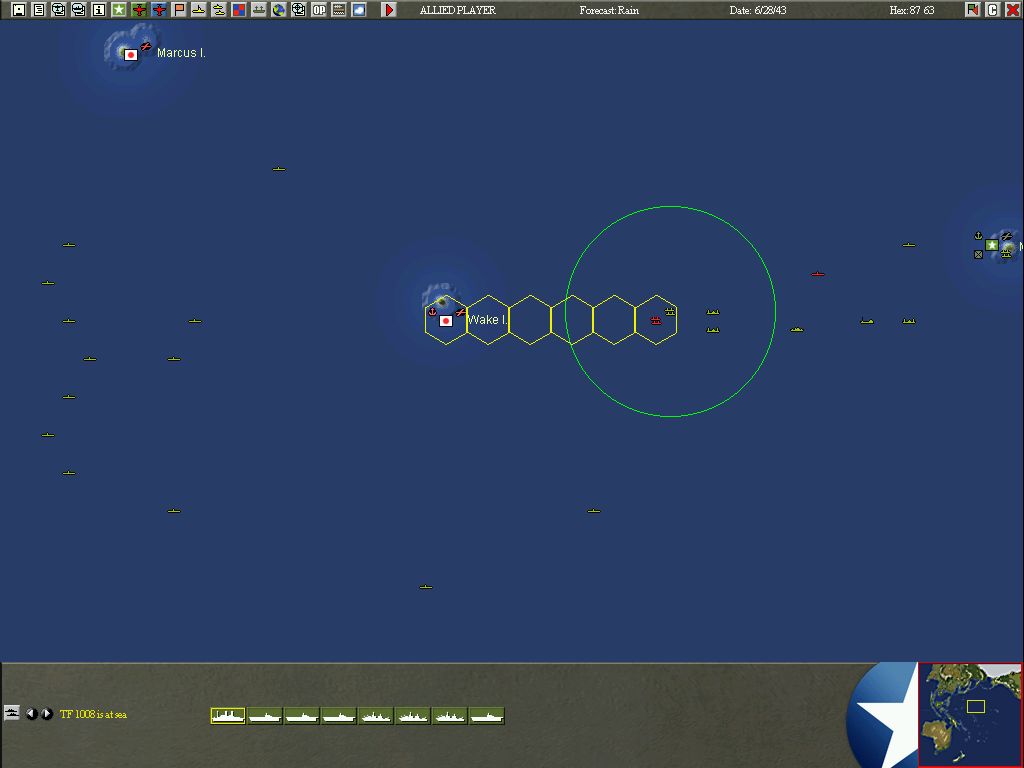Click the red X exit icon

tap(1013, 10)
